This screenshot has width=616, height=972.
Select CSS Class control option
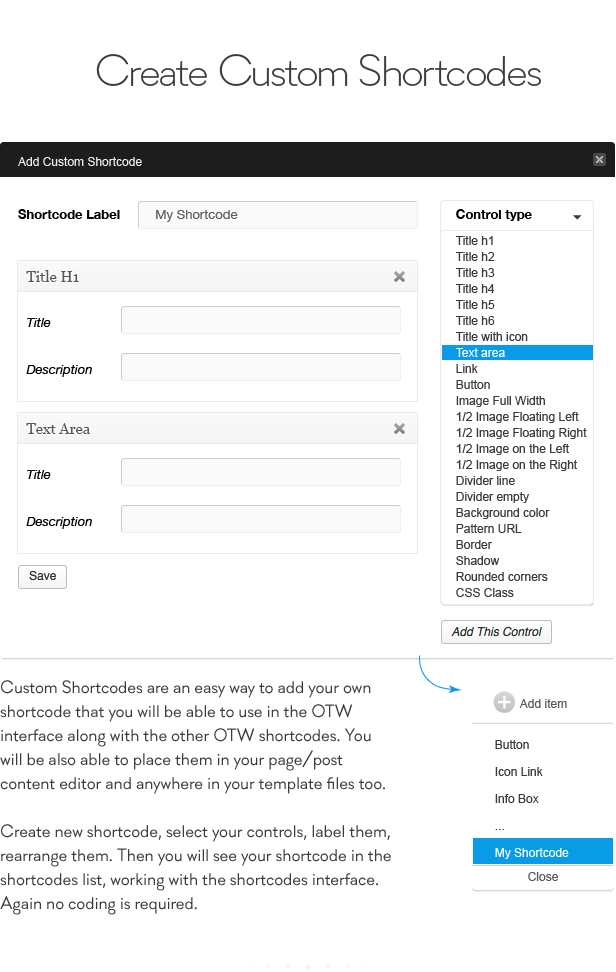[485, 593]
